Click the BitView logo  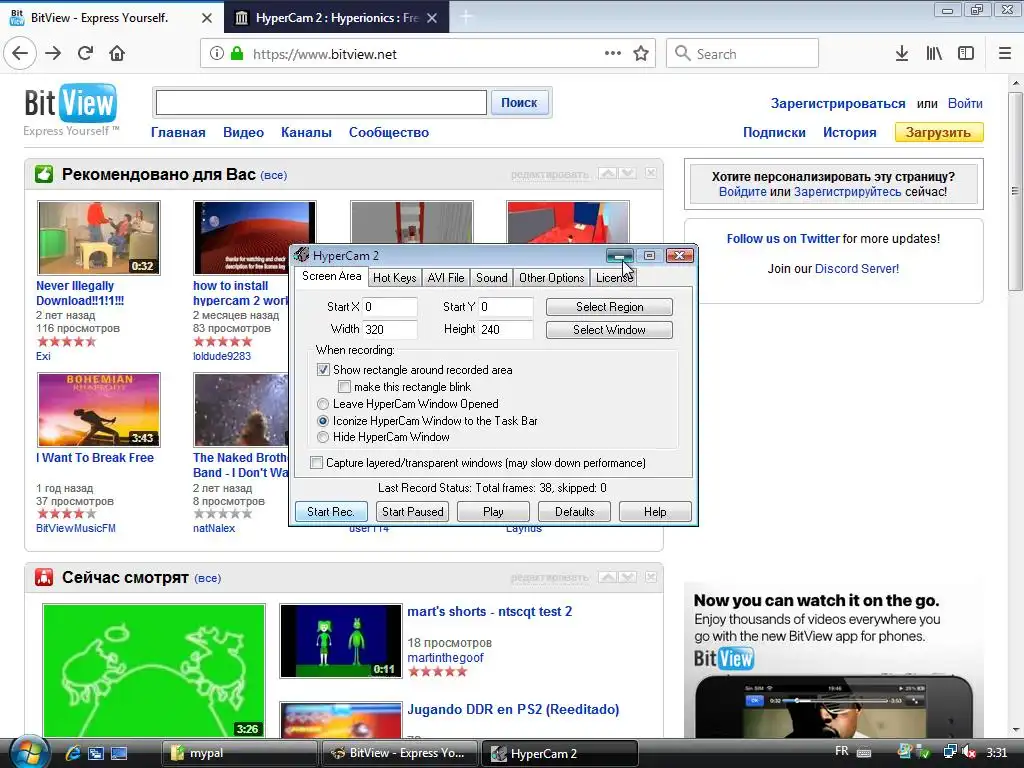coord(70,103)
